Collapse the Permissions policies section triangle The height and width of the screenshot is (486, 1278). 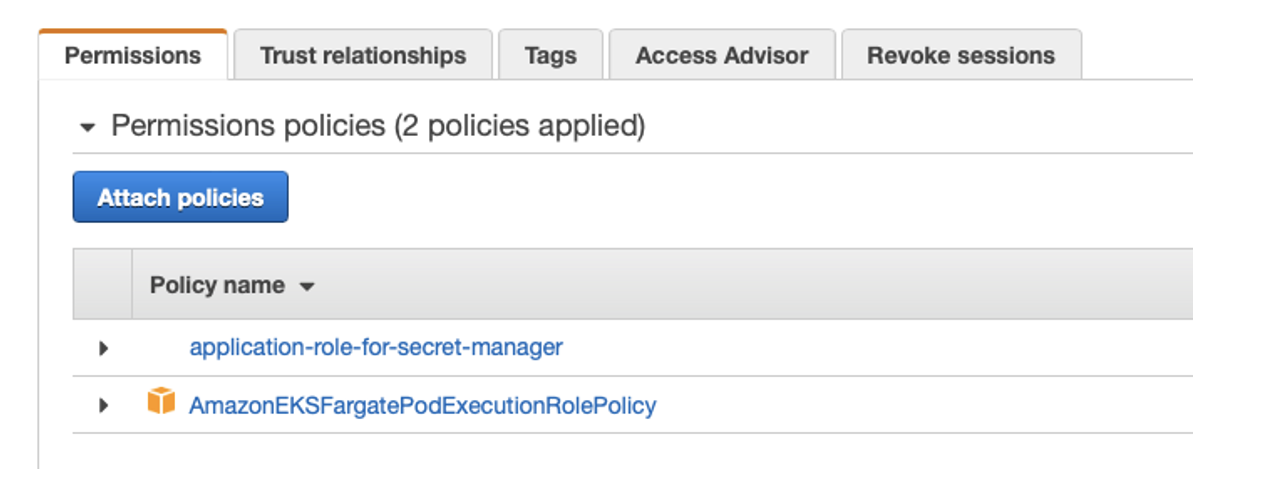pos(88,128)
